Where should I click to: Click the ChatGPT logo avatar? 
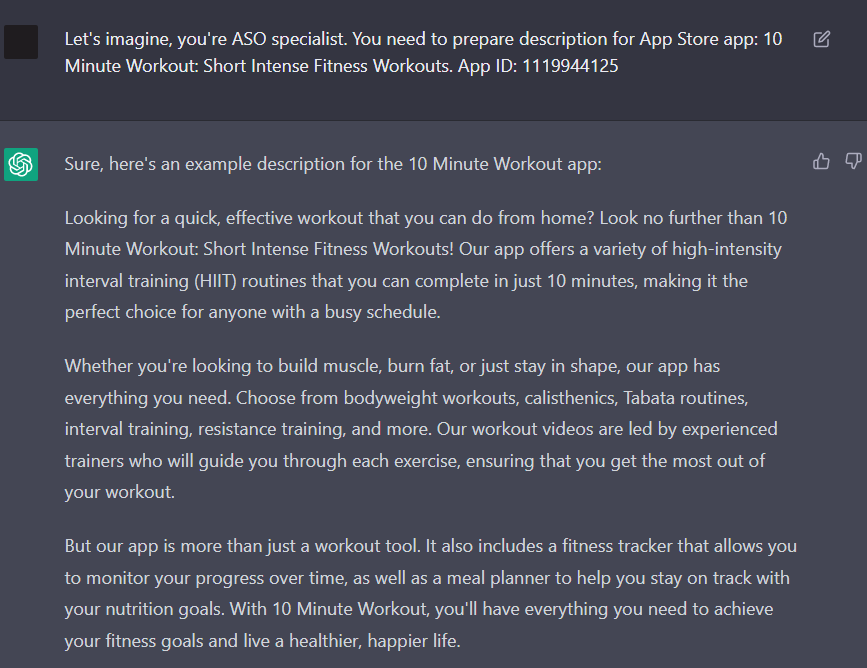pyautogui.click(x=21, y=164)
